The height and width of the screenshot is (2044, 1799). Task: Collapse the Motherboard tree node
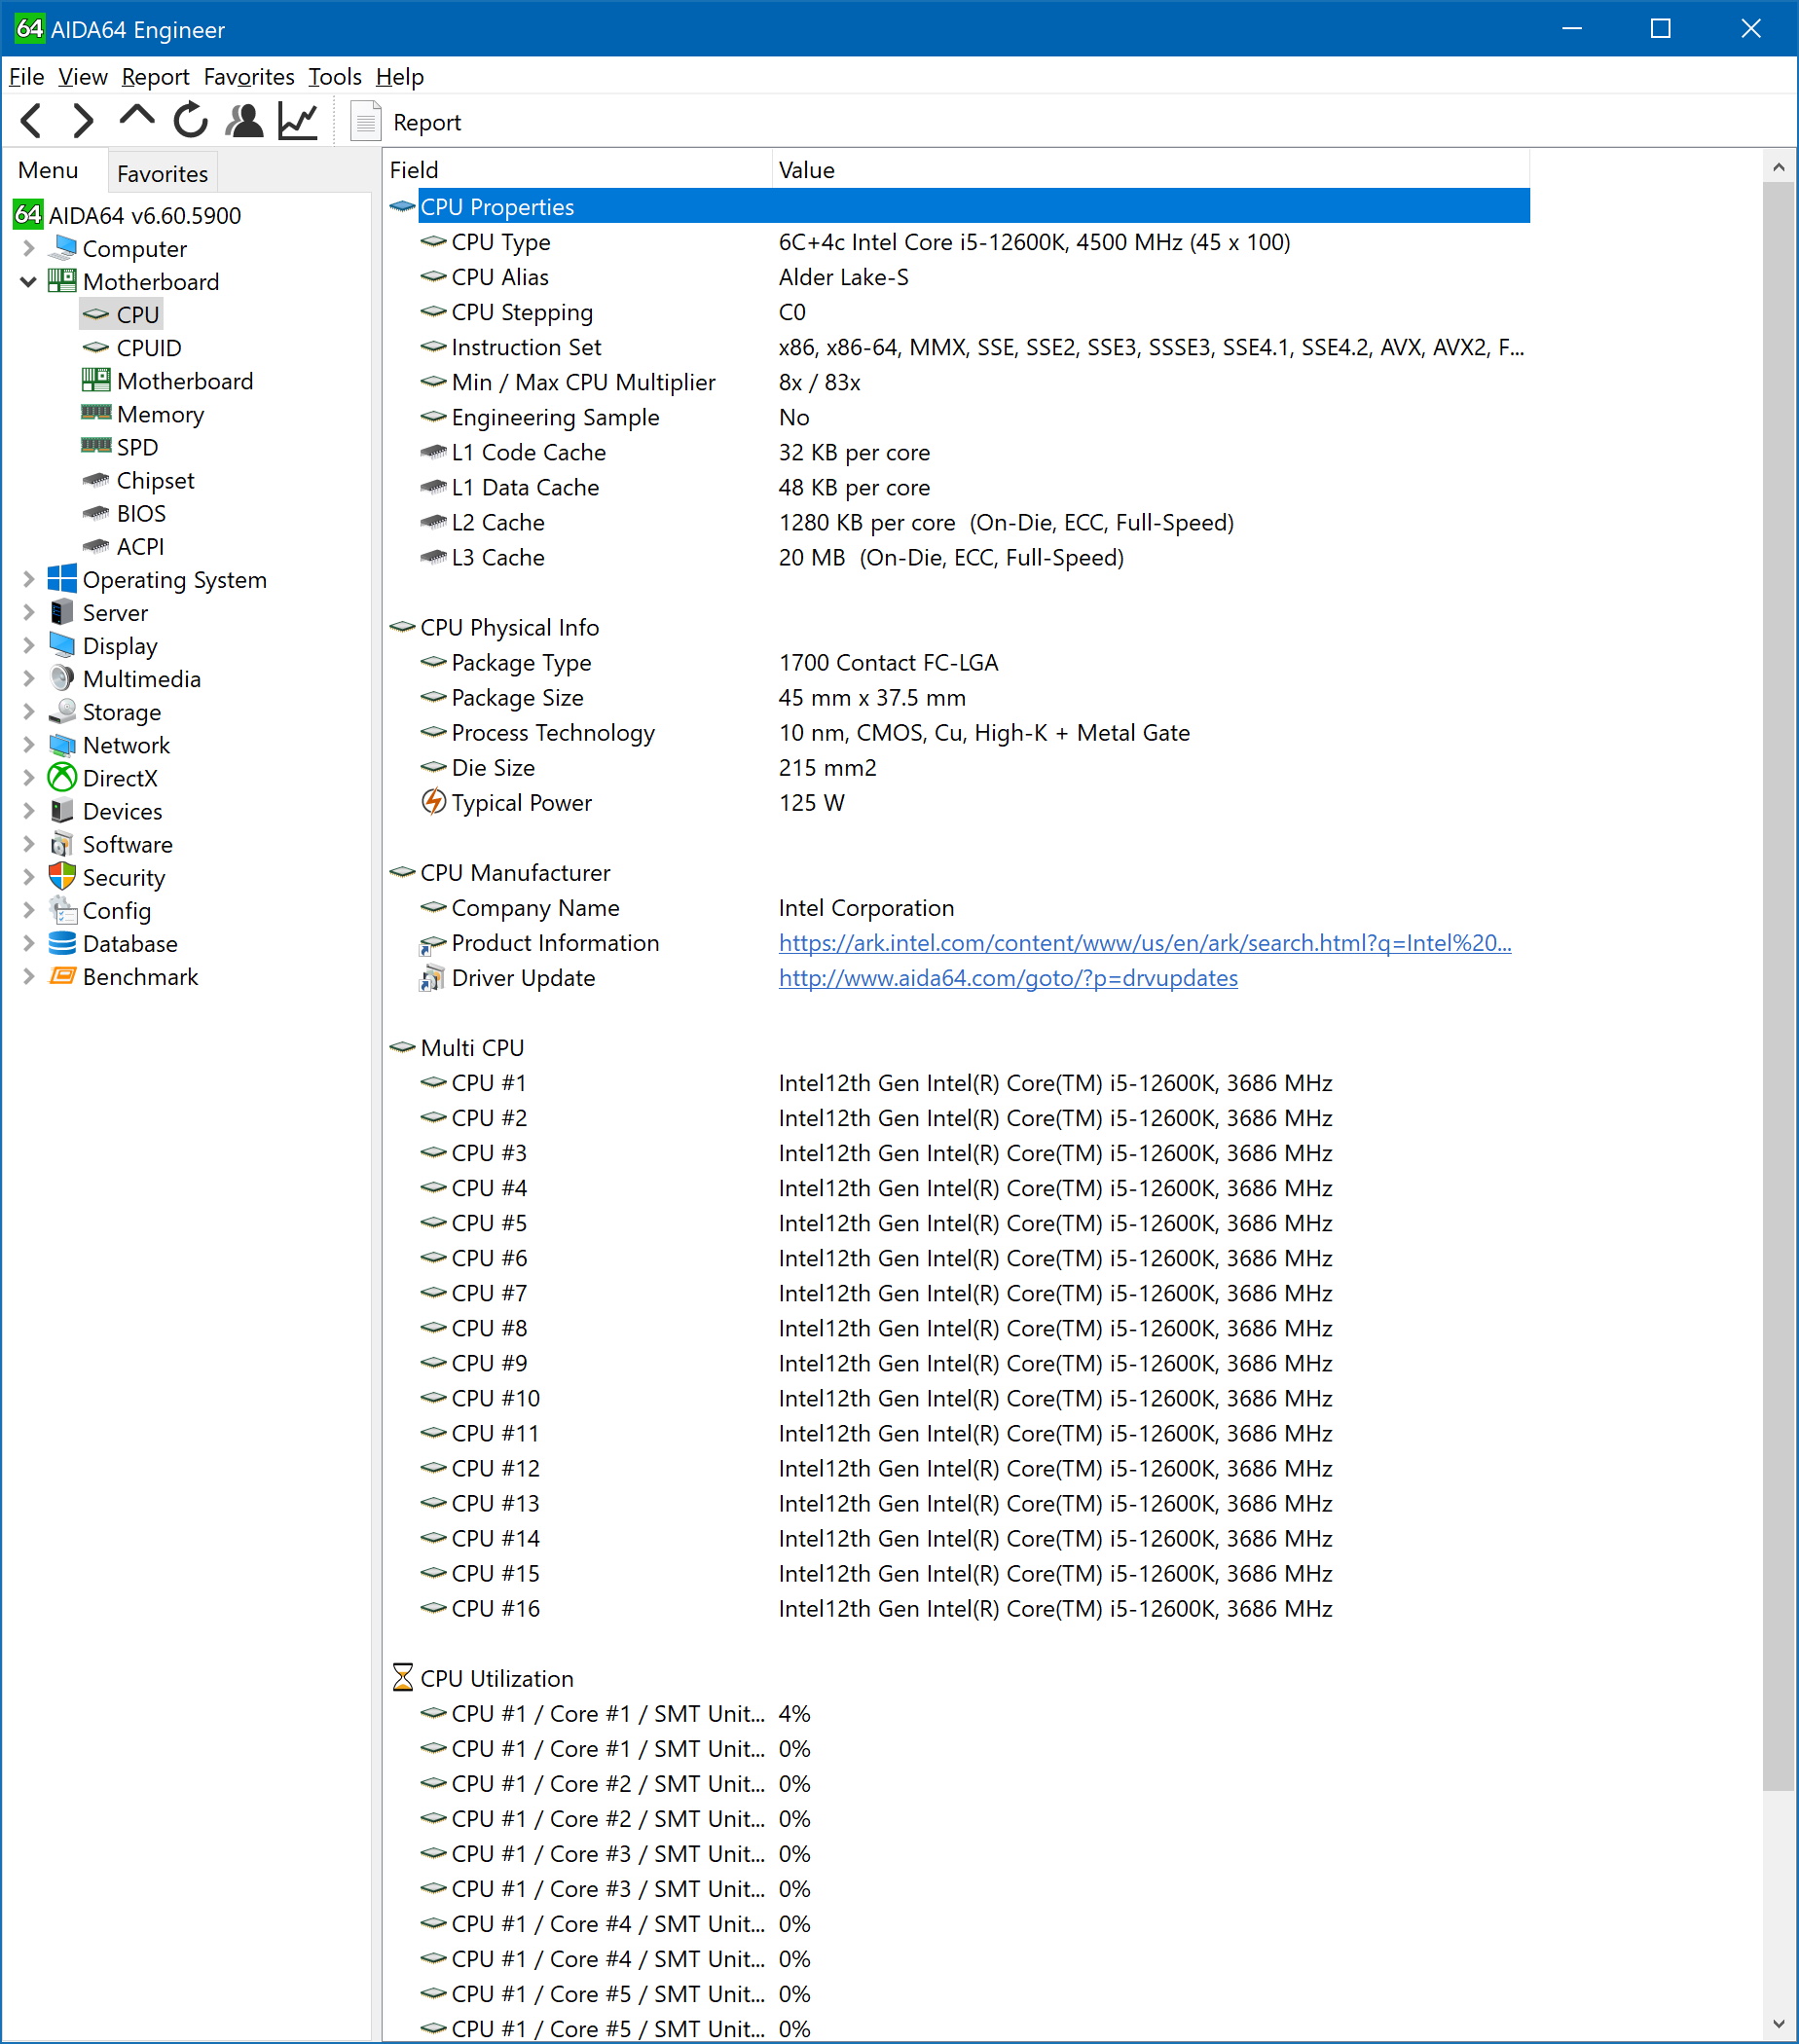28,282
